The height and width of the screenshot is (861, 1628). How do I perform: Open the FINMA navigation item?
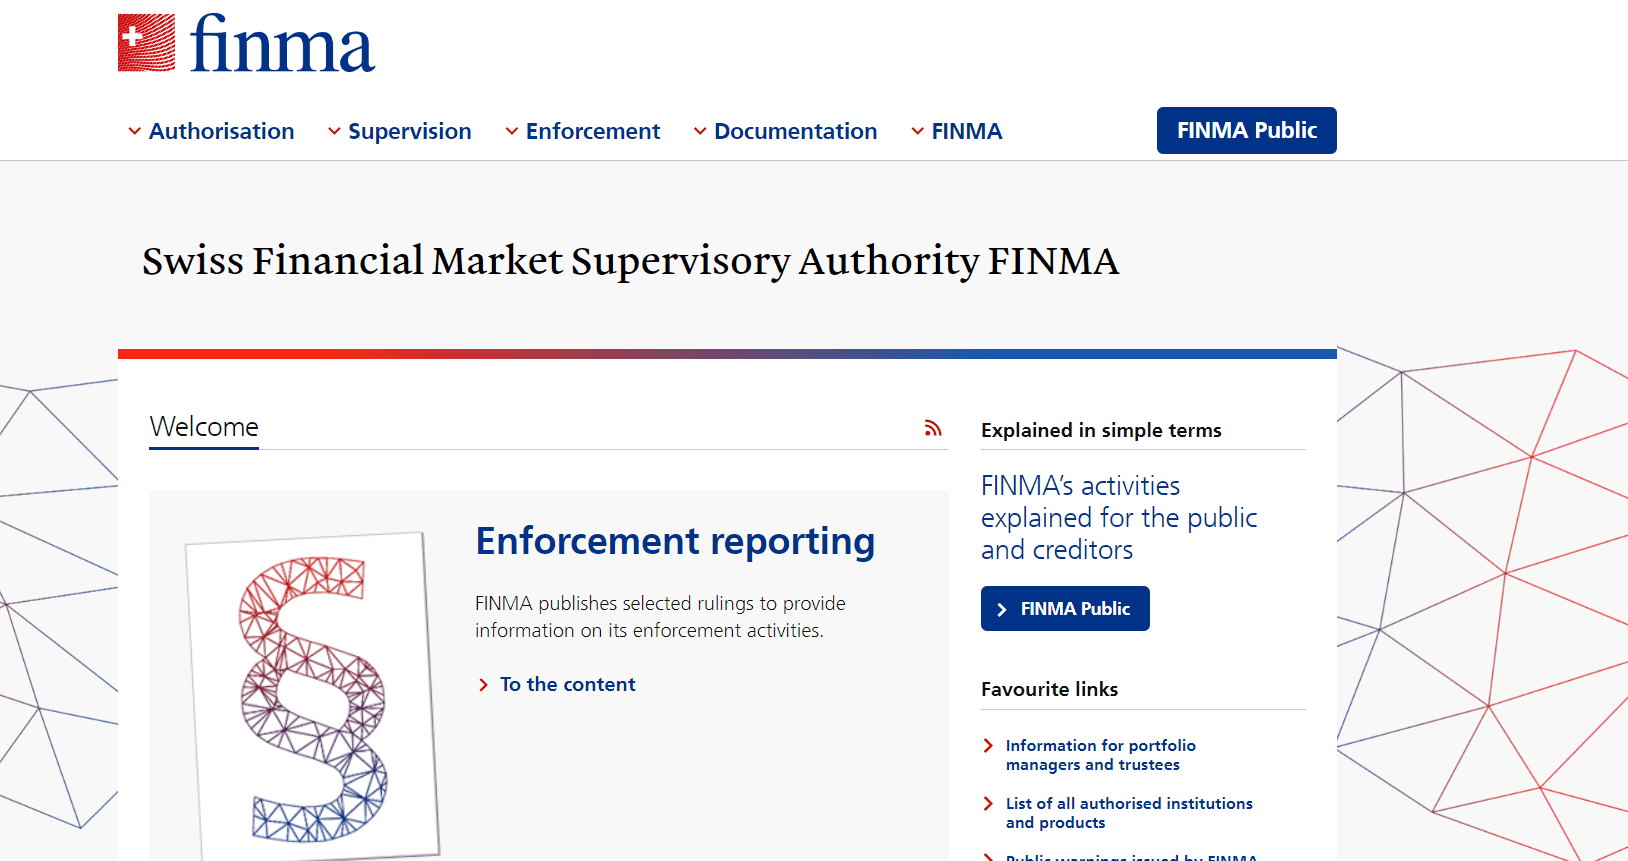pyautogui.click(x=967, y=131)
